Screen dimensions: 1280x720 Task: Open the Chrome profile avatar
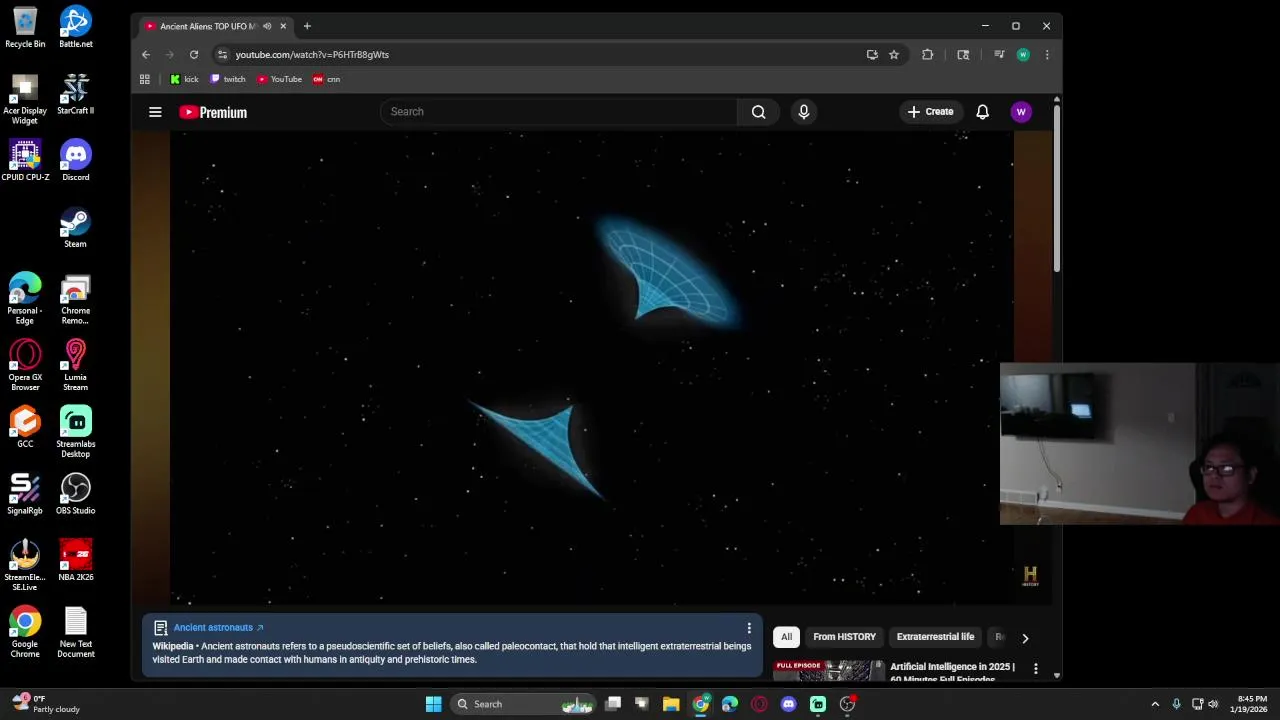(1022, 55)
